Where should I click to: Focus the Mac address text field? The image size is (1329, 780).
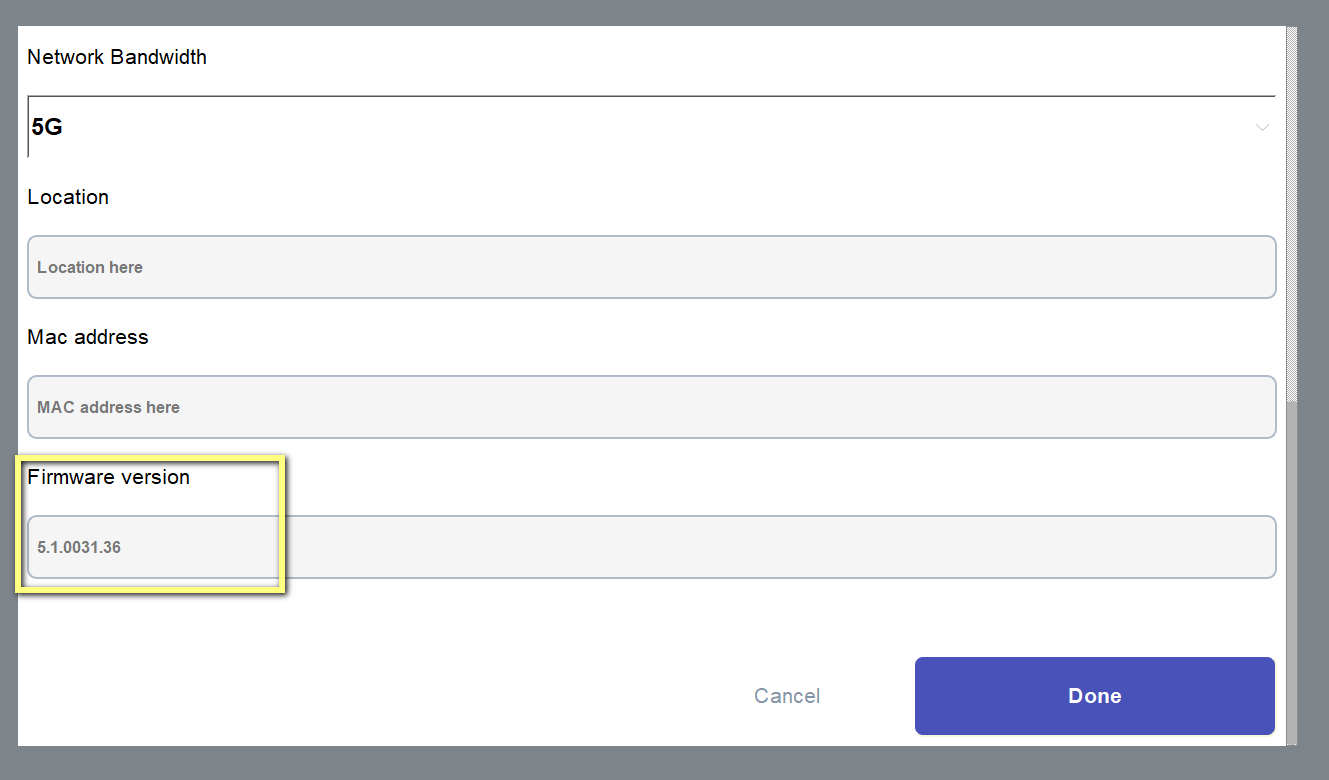point(650,407)
